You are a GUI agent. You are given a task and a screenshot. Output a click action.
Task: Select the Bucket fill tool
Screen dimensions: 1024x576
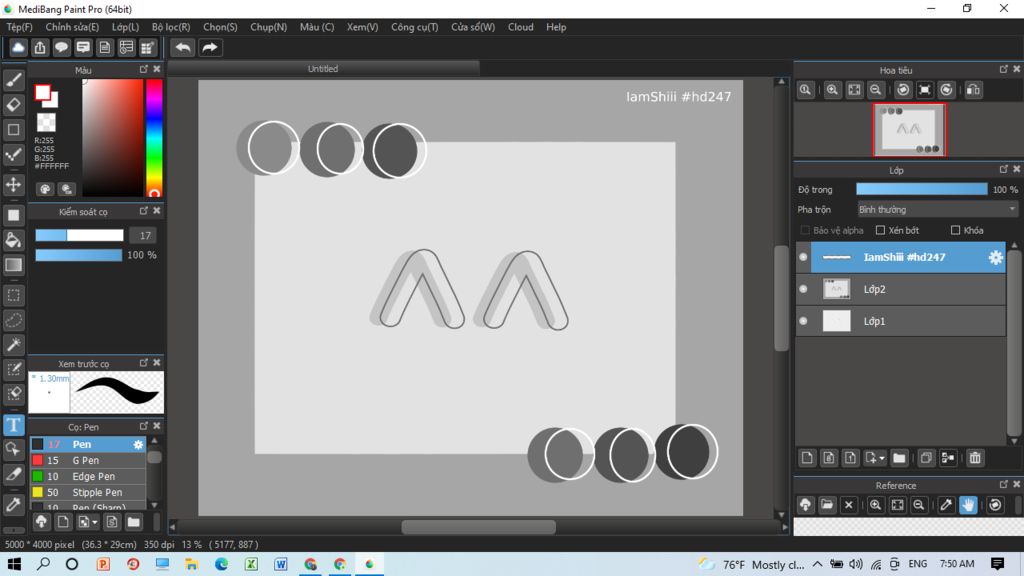pyautogui.click(x=14, y=240)
